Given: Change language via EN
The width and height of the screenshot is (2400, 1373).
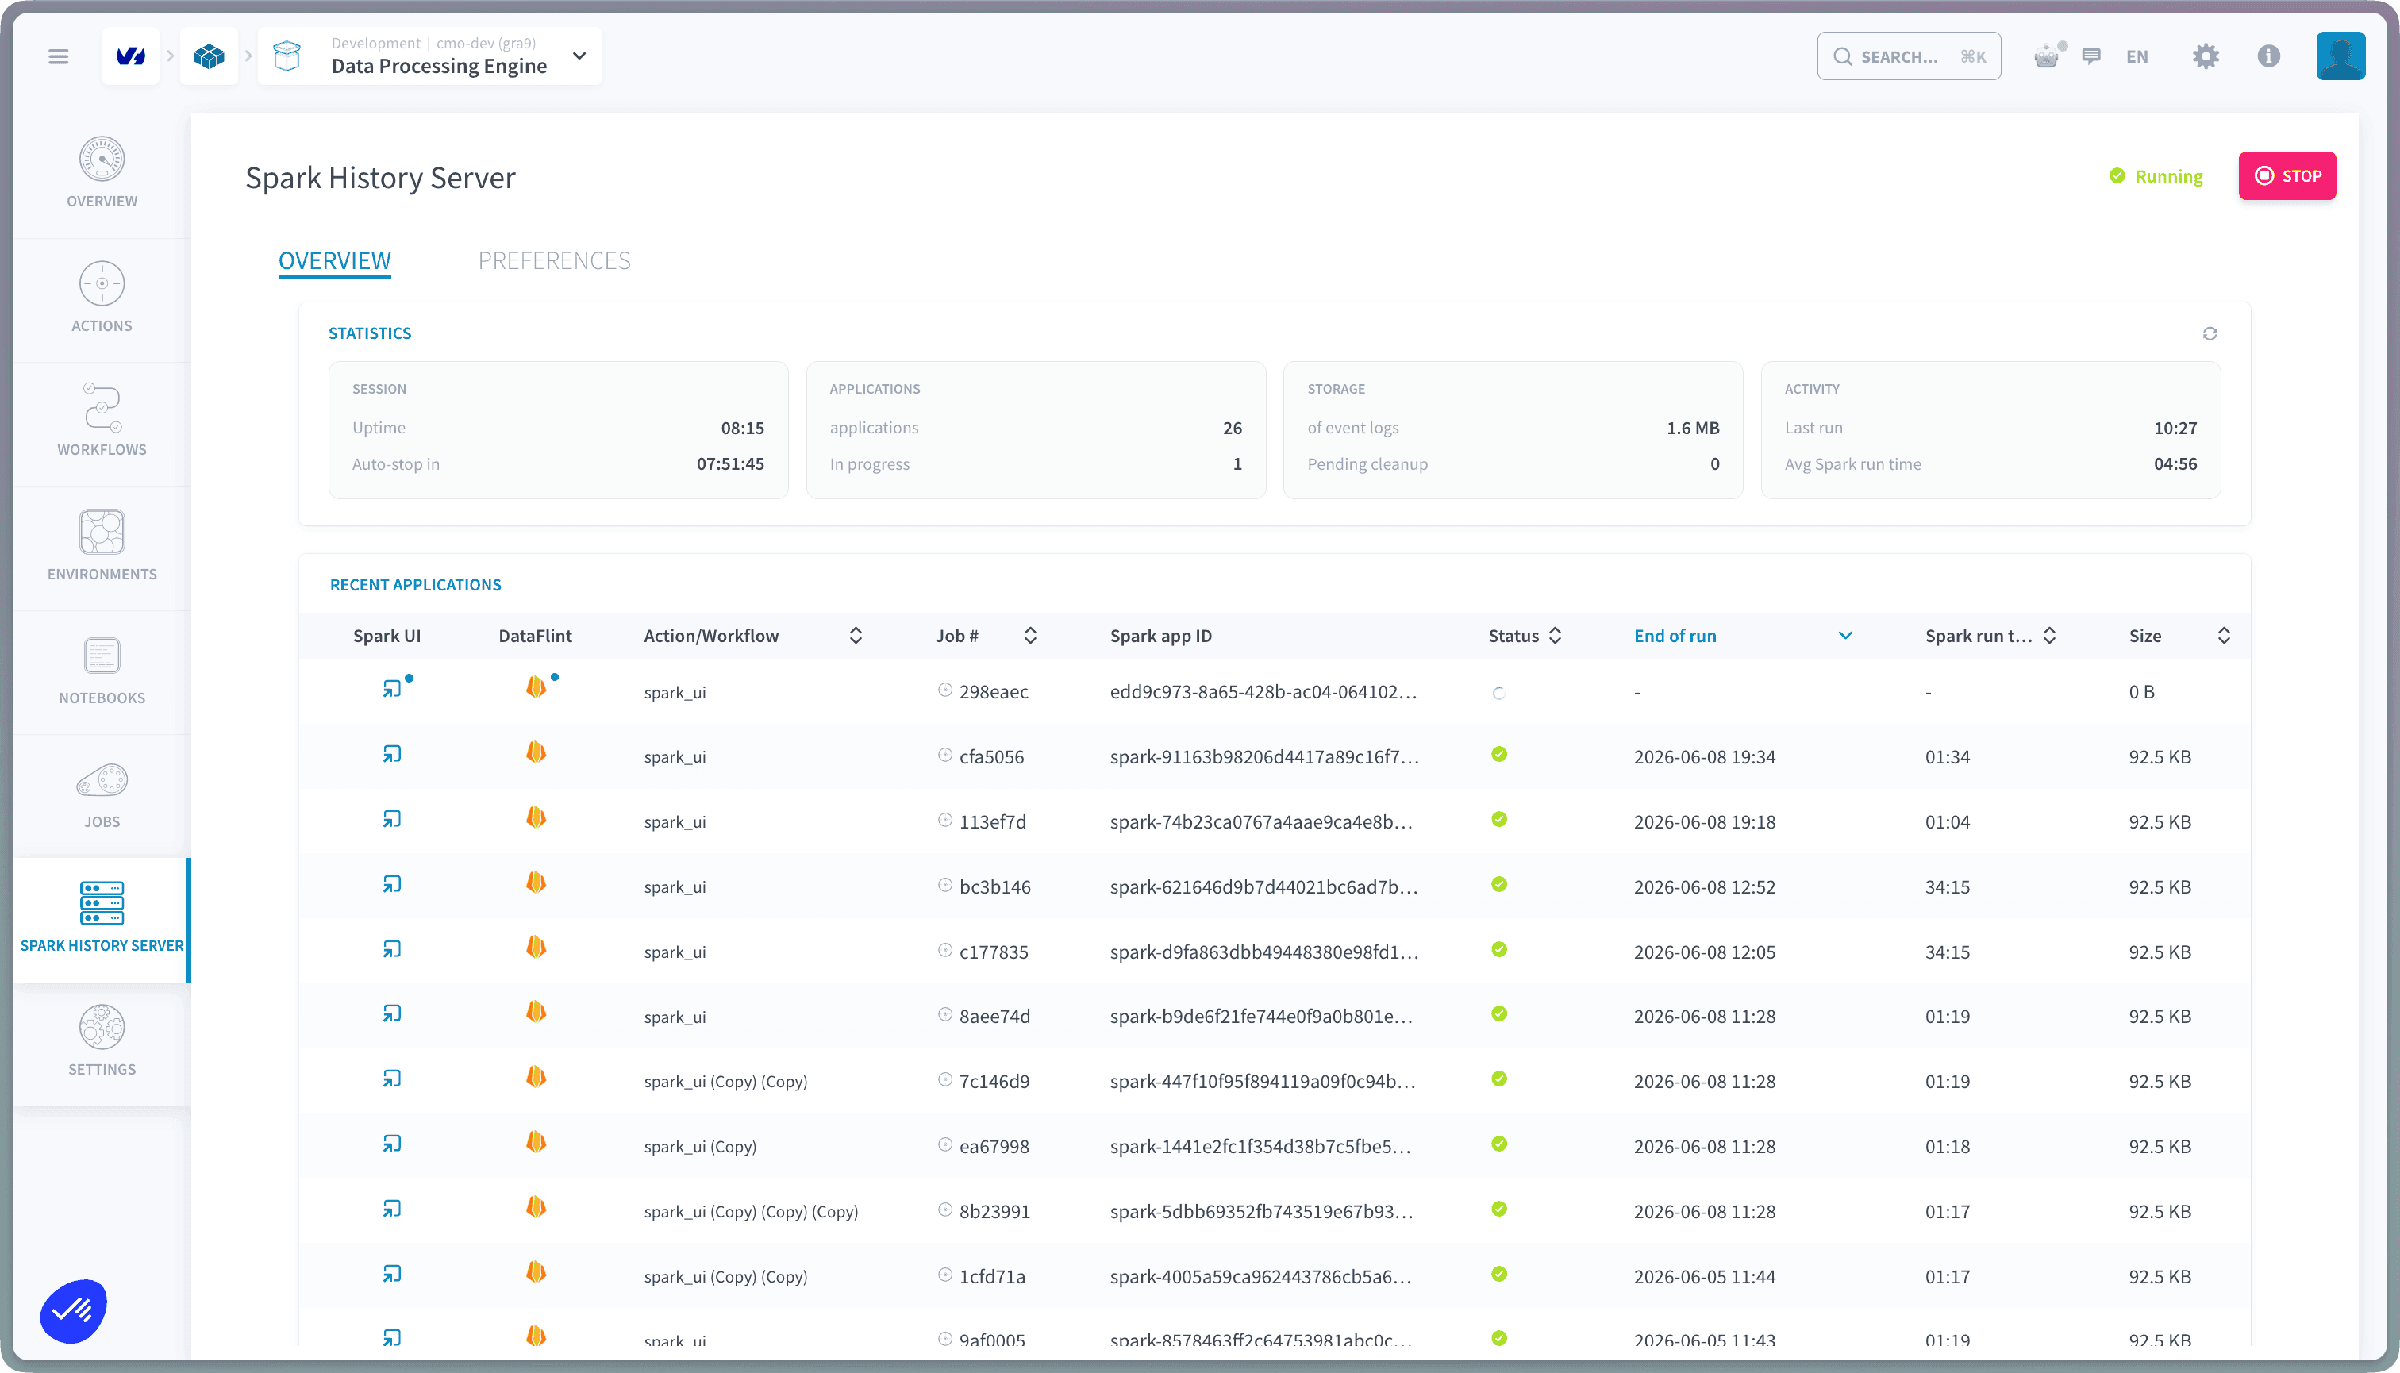Looking at the screenshot, I should coord(2137,57).
